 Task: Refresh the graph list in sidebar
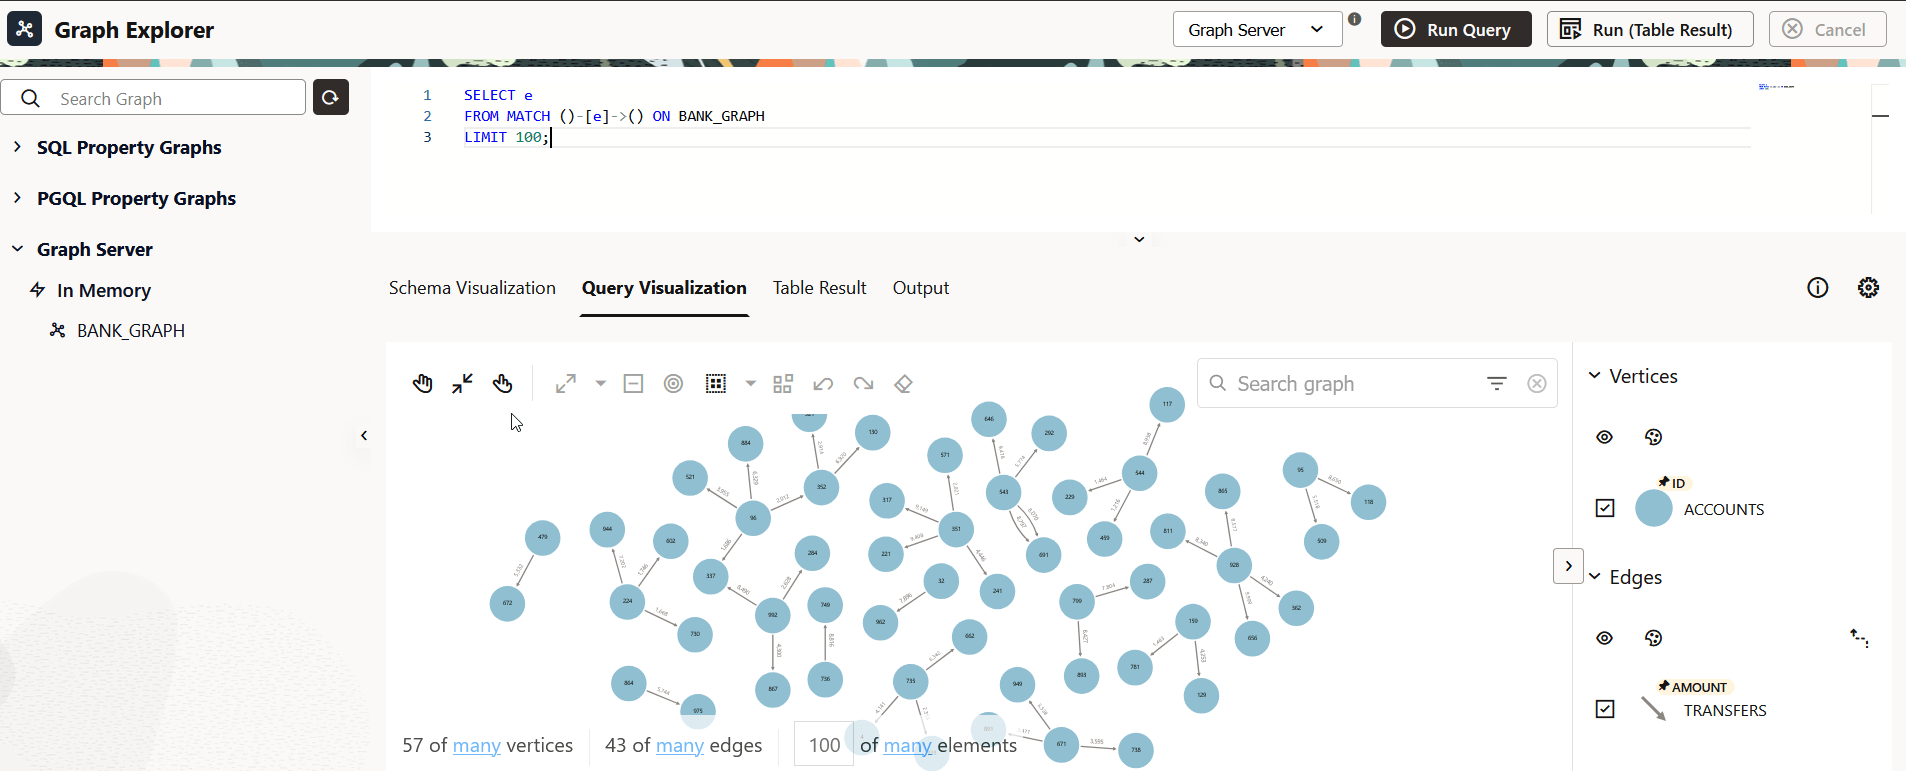331,97
